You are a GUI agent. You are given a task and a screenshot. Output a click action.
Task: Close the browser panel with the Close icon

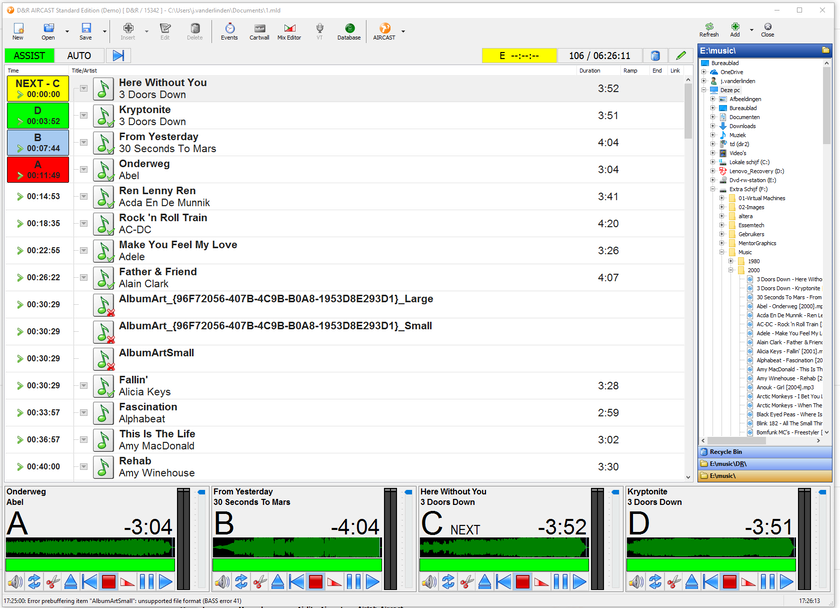pos(768,29)
